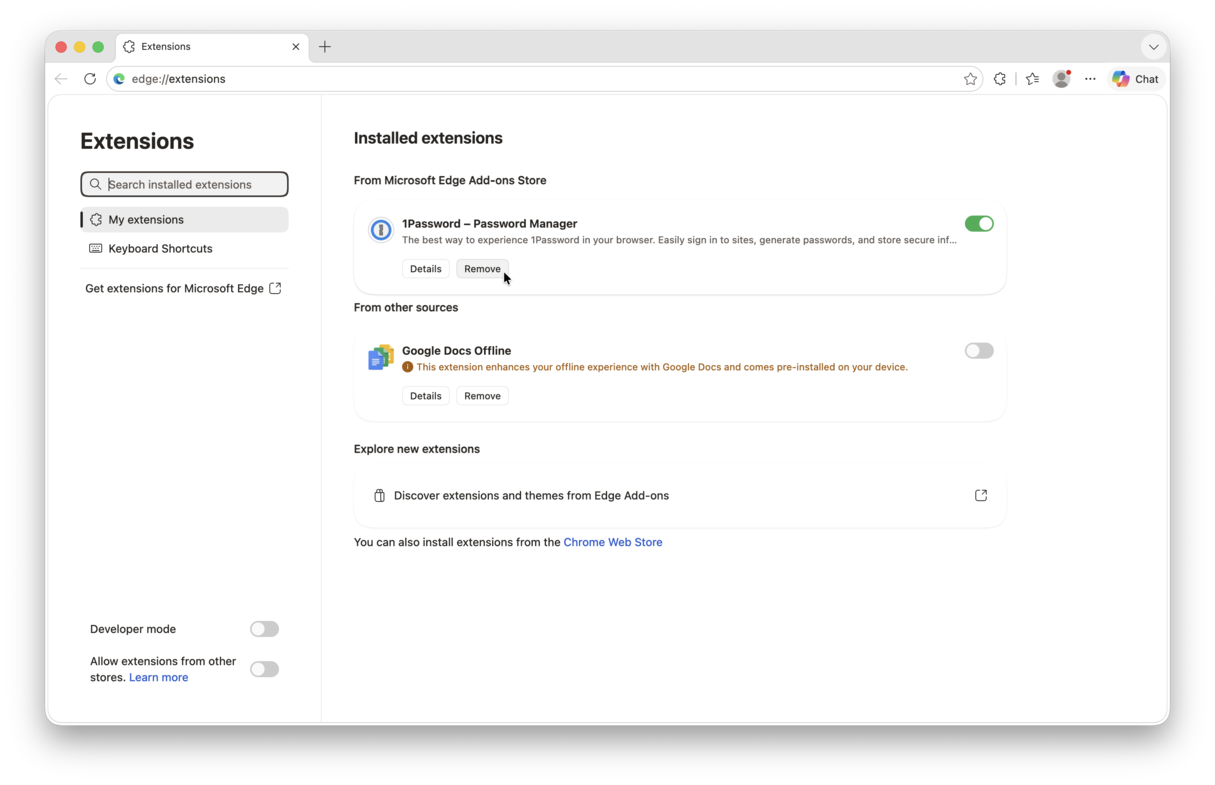Image resolution: width=1215 pixels, height=785 pixels.
Task: Open the profile avatar icon
Action: [1062, 79]
